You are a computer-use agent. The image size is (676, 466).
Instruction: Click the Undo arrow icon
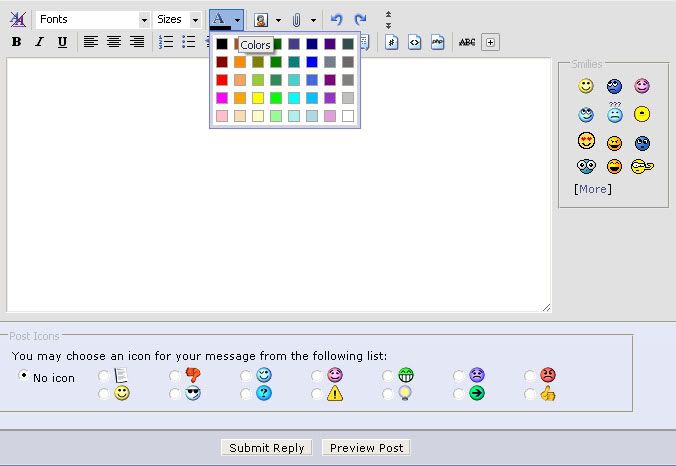[337, 19]
